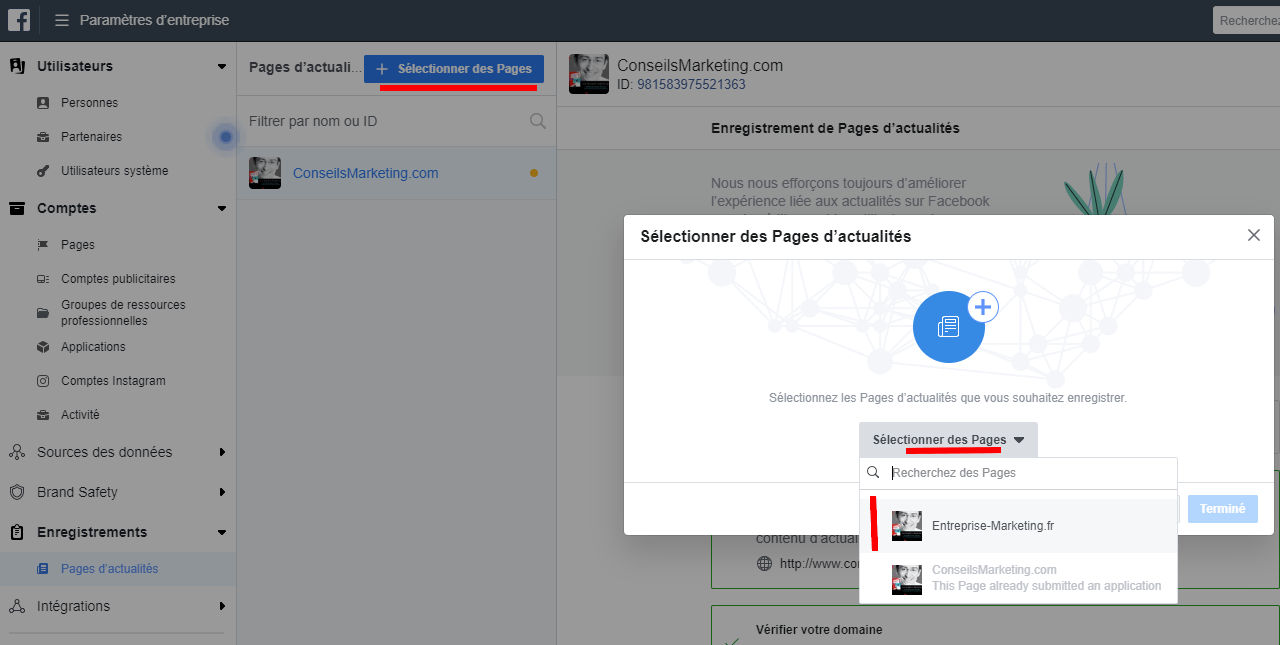Expand the Brand Safety arrow
This screenshot has height=645, width=1280.
click(222, 492)
